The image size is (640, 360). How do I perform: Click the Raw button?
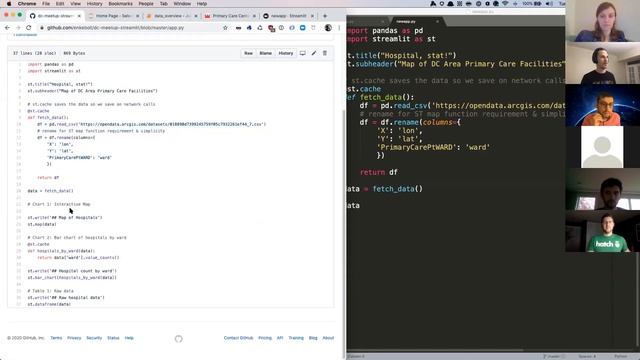click(x=248, y=53)
